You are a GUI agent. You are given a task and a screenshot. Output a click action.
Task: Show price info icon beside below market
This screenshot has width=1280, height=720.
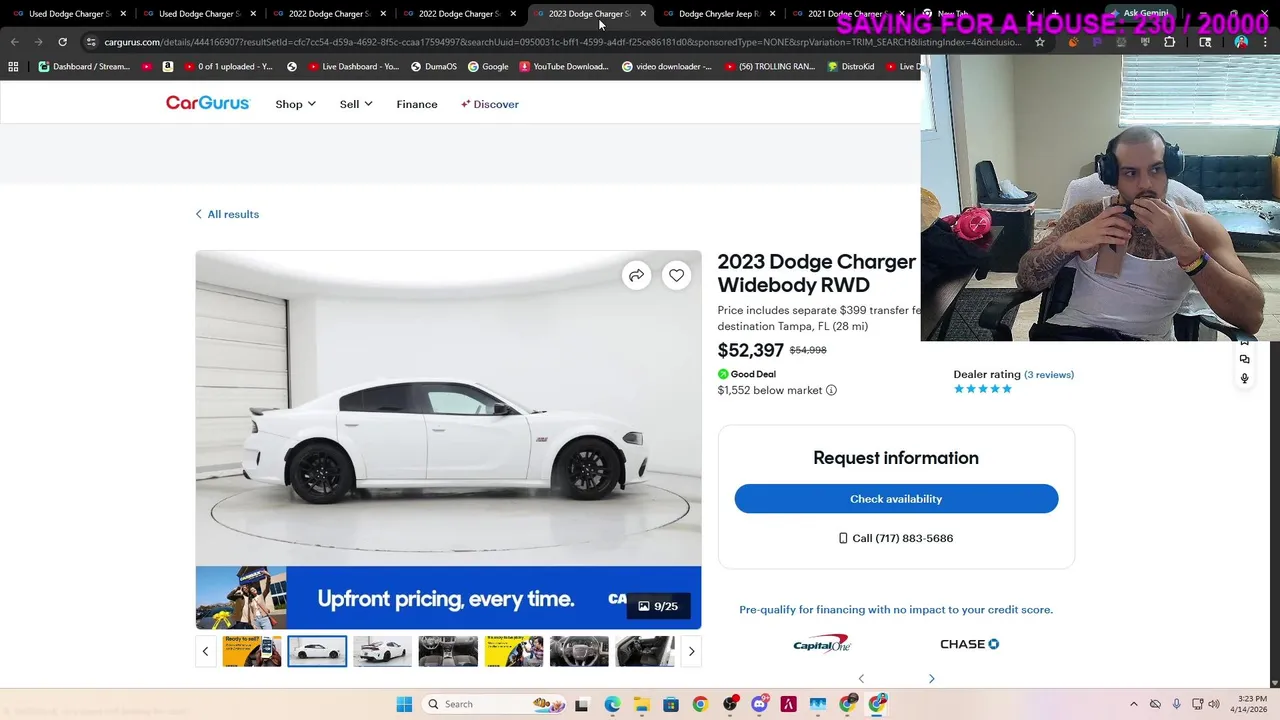tap(831, 390)
